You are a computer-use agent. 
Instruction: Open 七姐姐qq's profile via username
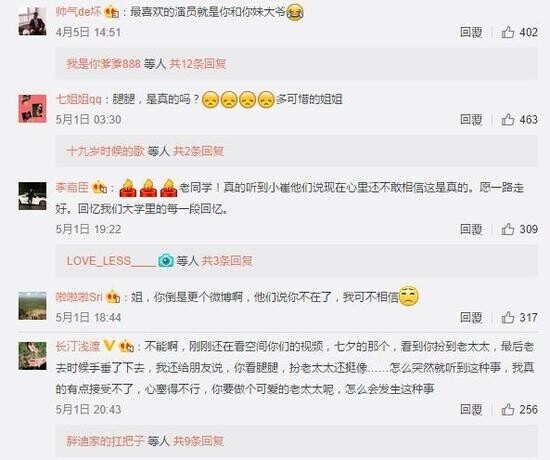tap(79, 99)
